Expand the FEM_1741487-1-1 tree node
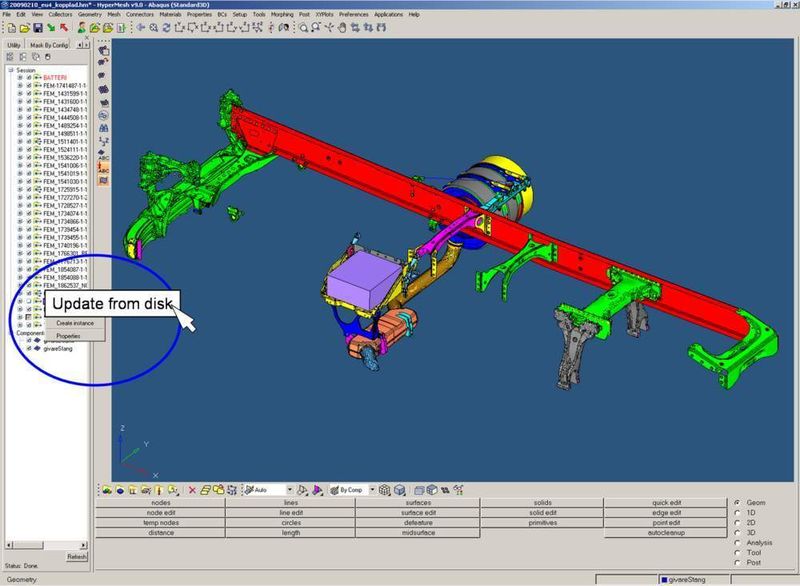Image resolution: width=800 pixels, height=586 pixels. click(x=19, y=87)
